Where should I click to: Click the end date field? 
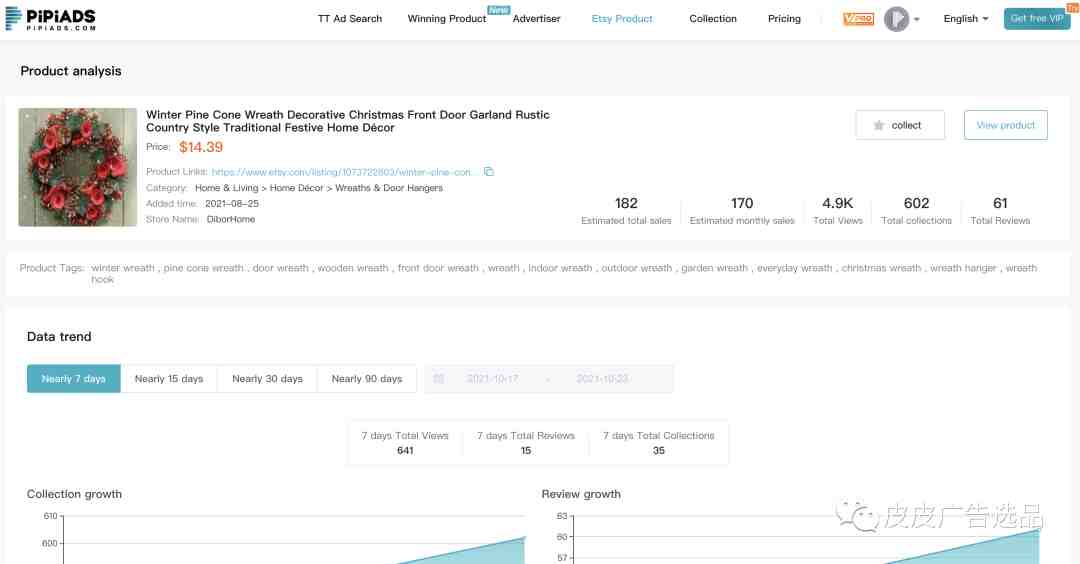(x=602, y=379)
